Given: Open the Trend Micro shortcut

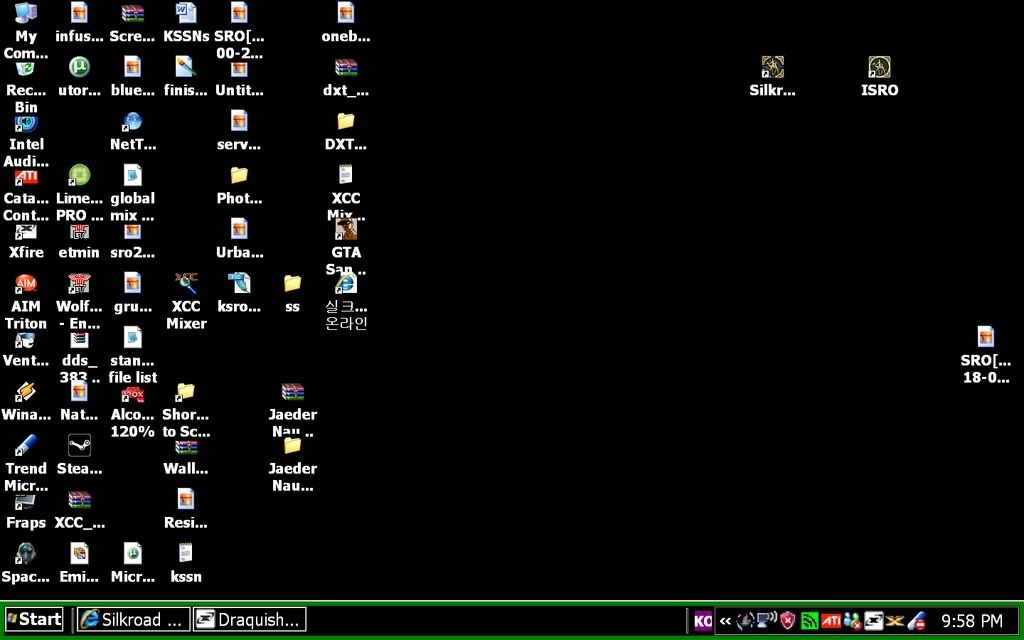Looking at the screenshot, I should click(x=26, y=446).
